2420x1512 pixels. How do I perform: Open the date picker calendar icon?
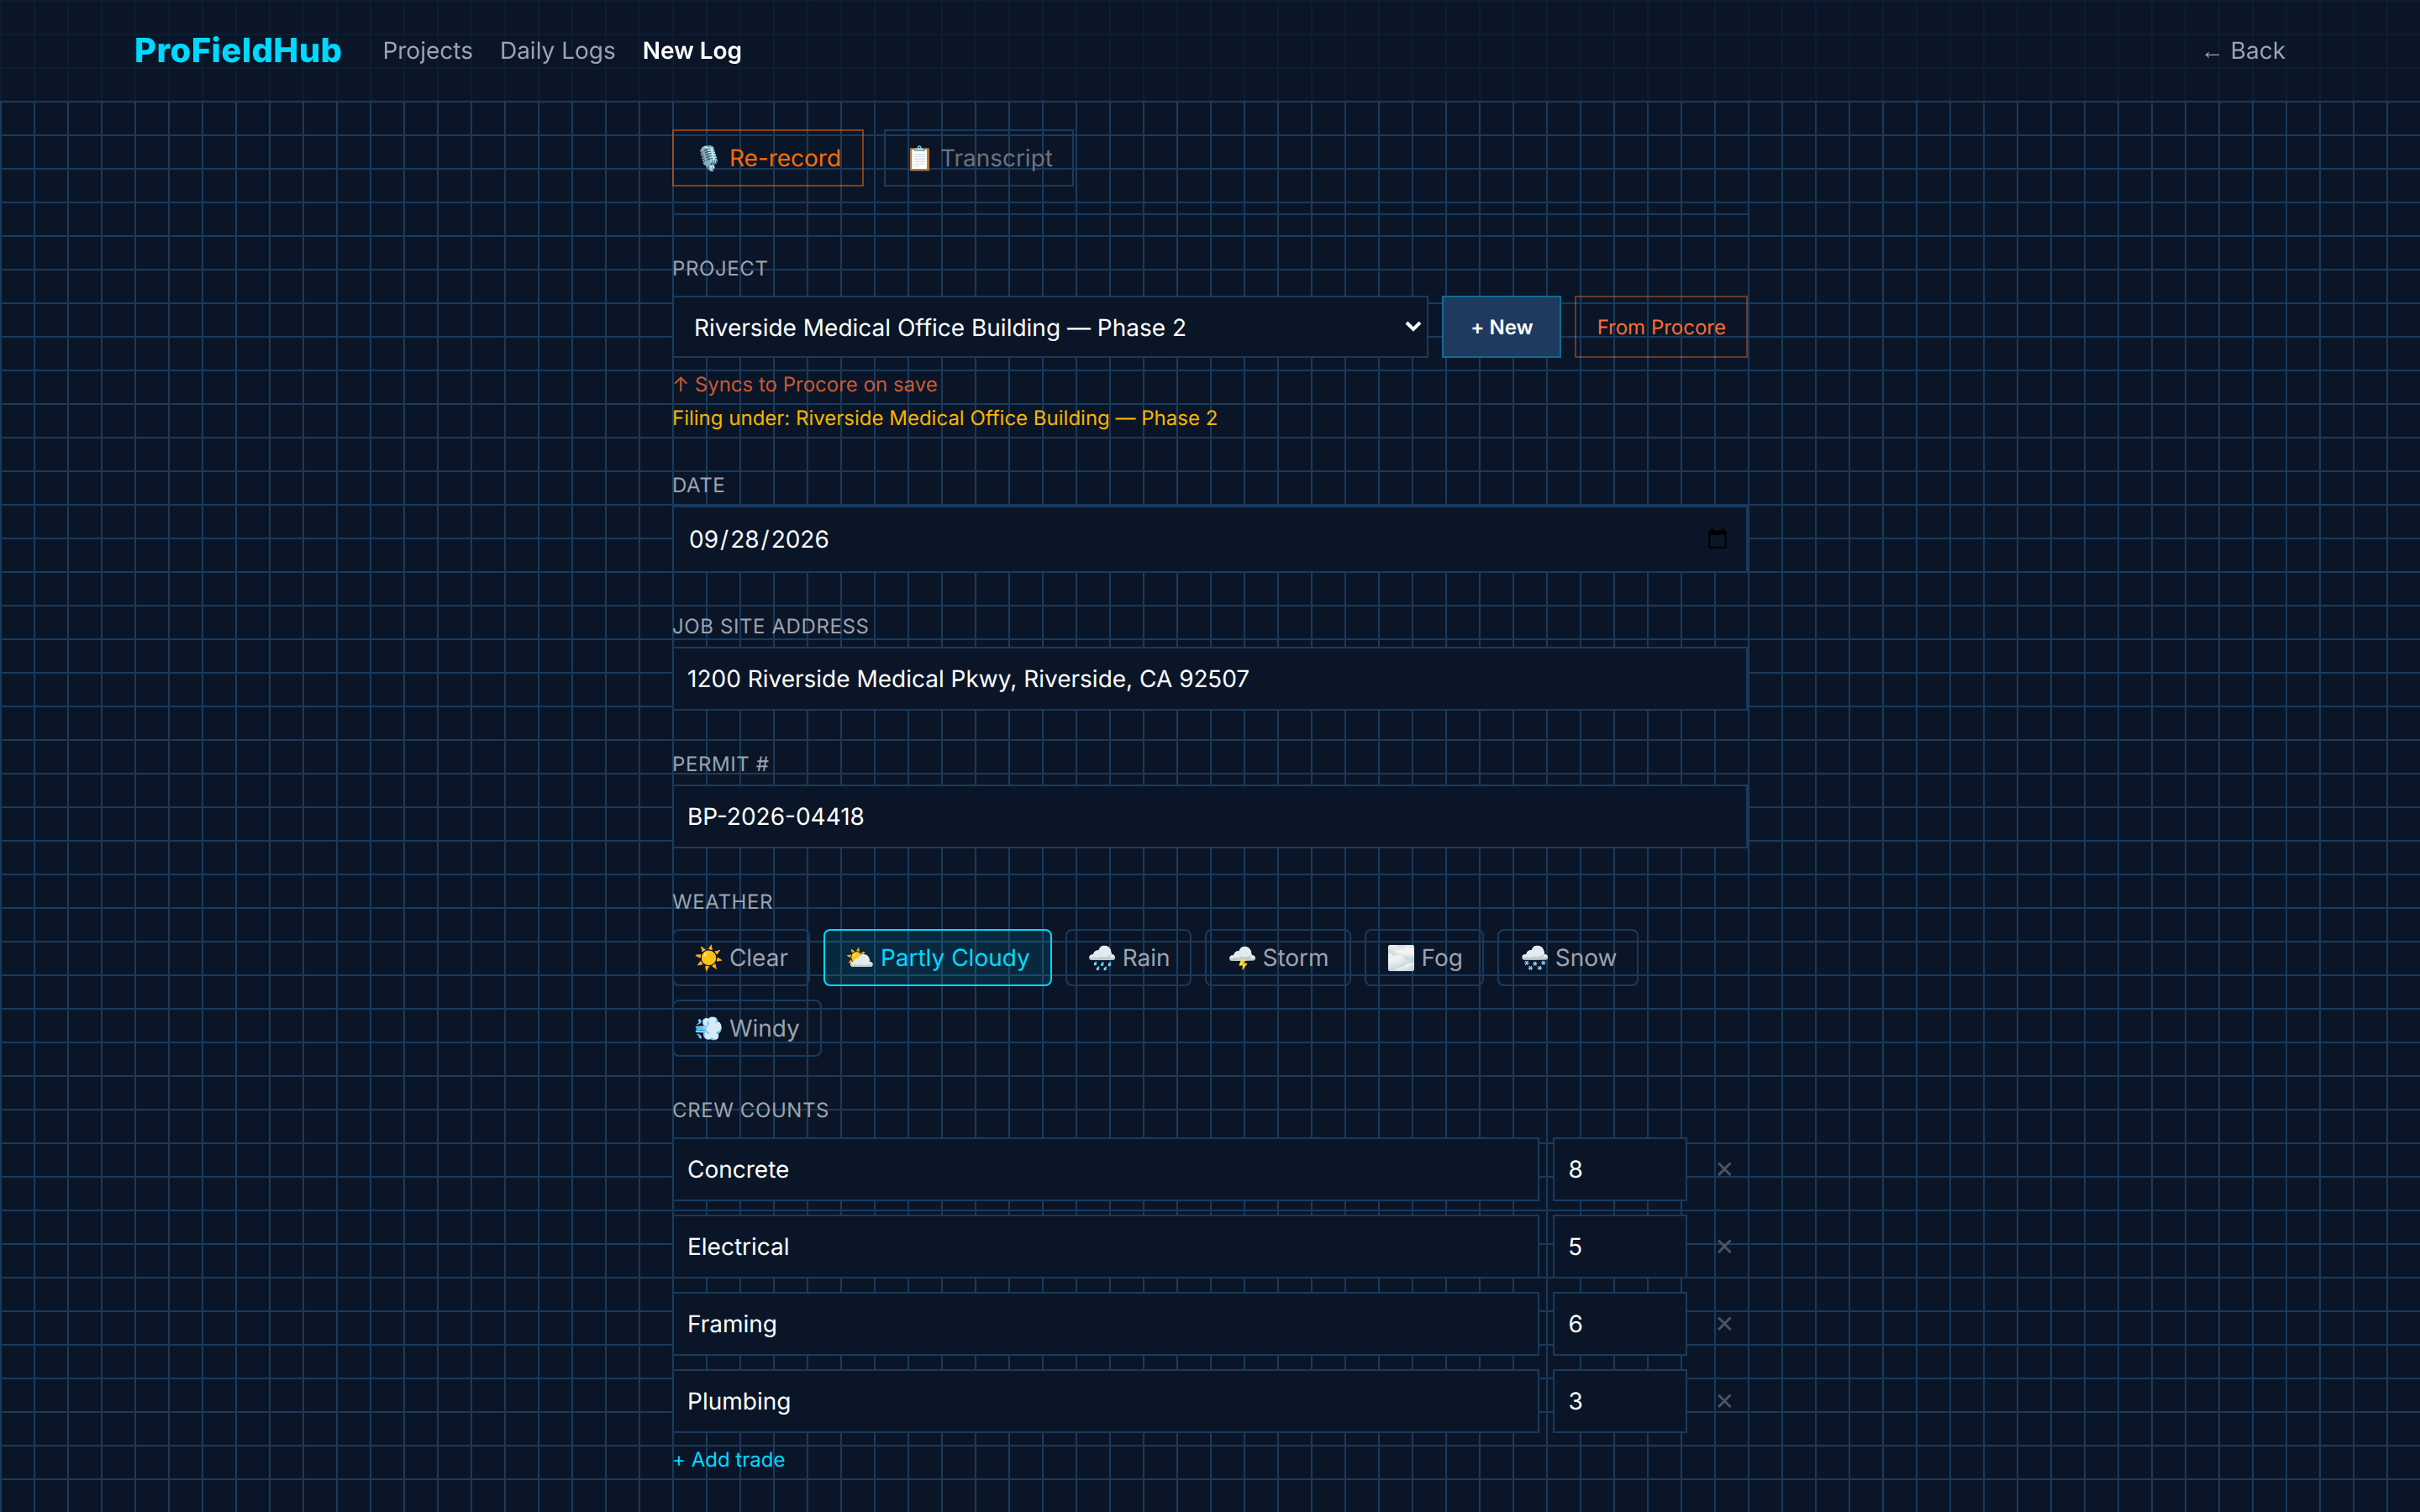tap(1717, 539)
